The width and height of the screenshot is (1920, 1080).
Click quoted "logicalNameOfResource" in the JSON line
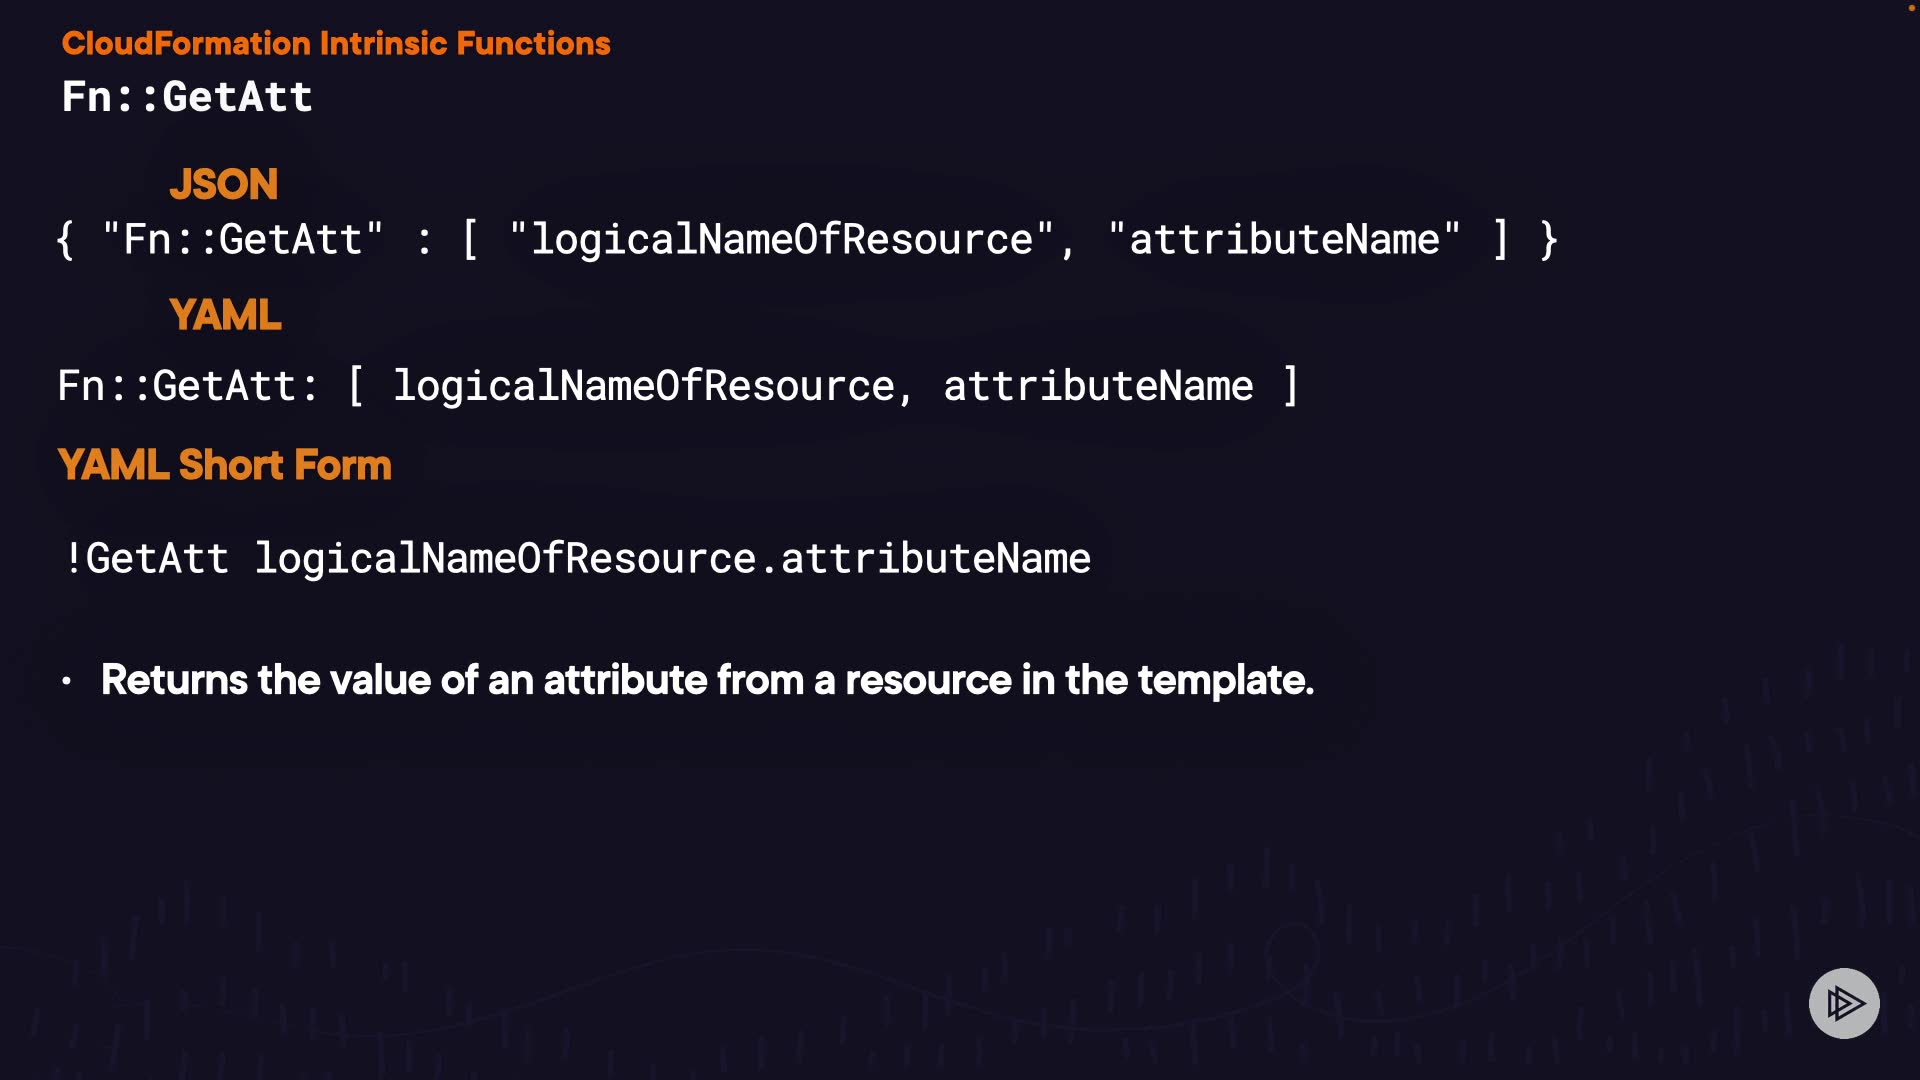pyautogui.click(x=782, y=240)
